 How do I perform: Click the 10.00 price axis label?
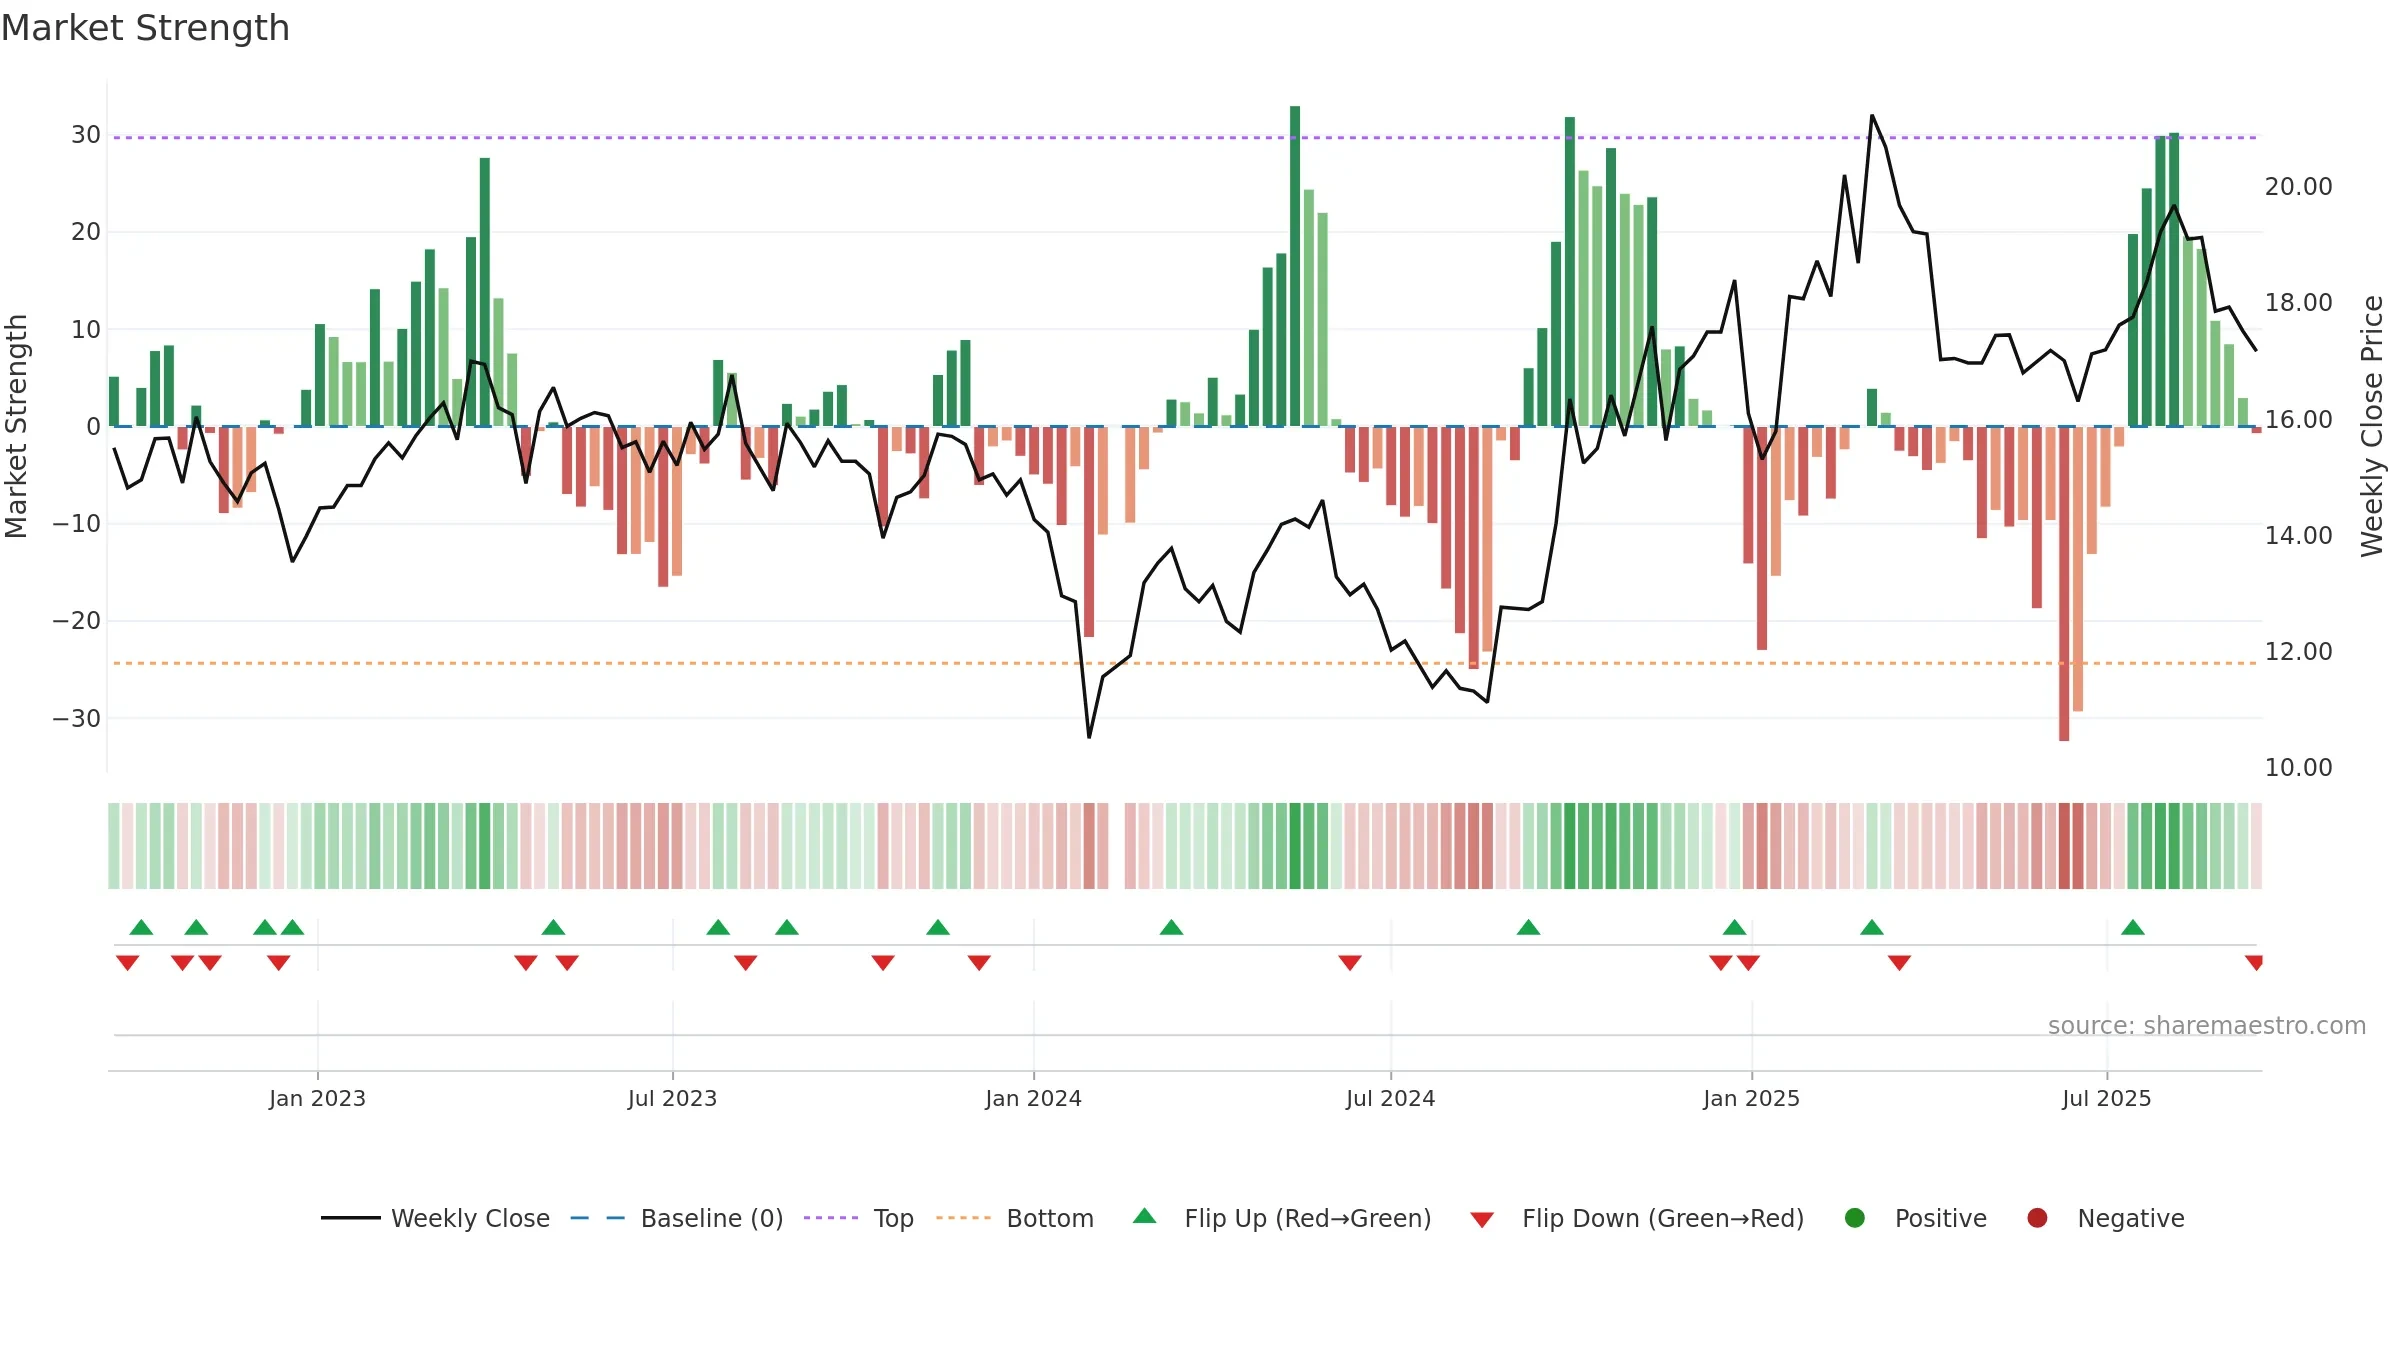click(2298, 767)
